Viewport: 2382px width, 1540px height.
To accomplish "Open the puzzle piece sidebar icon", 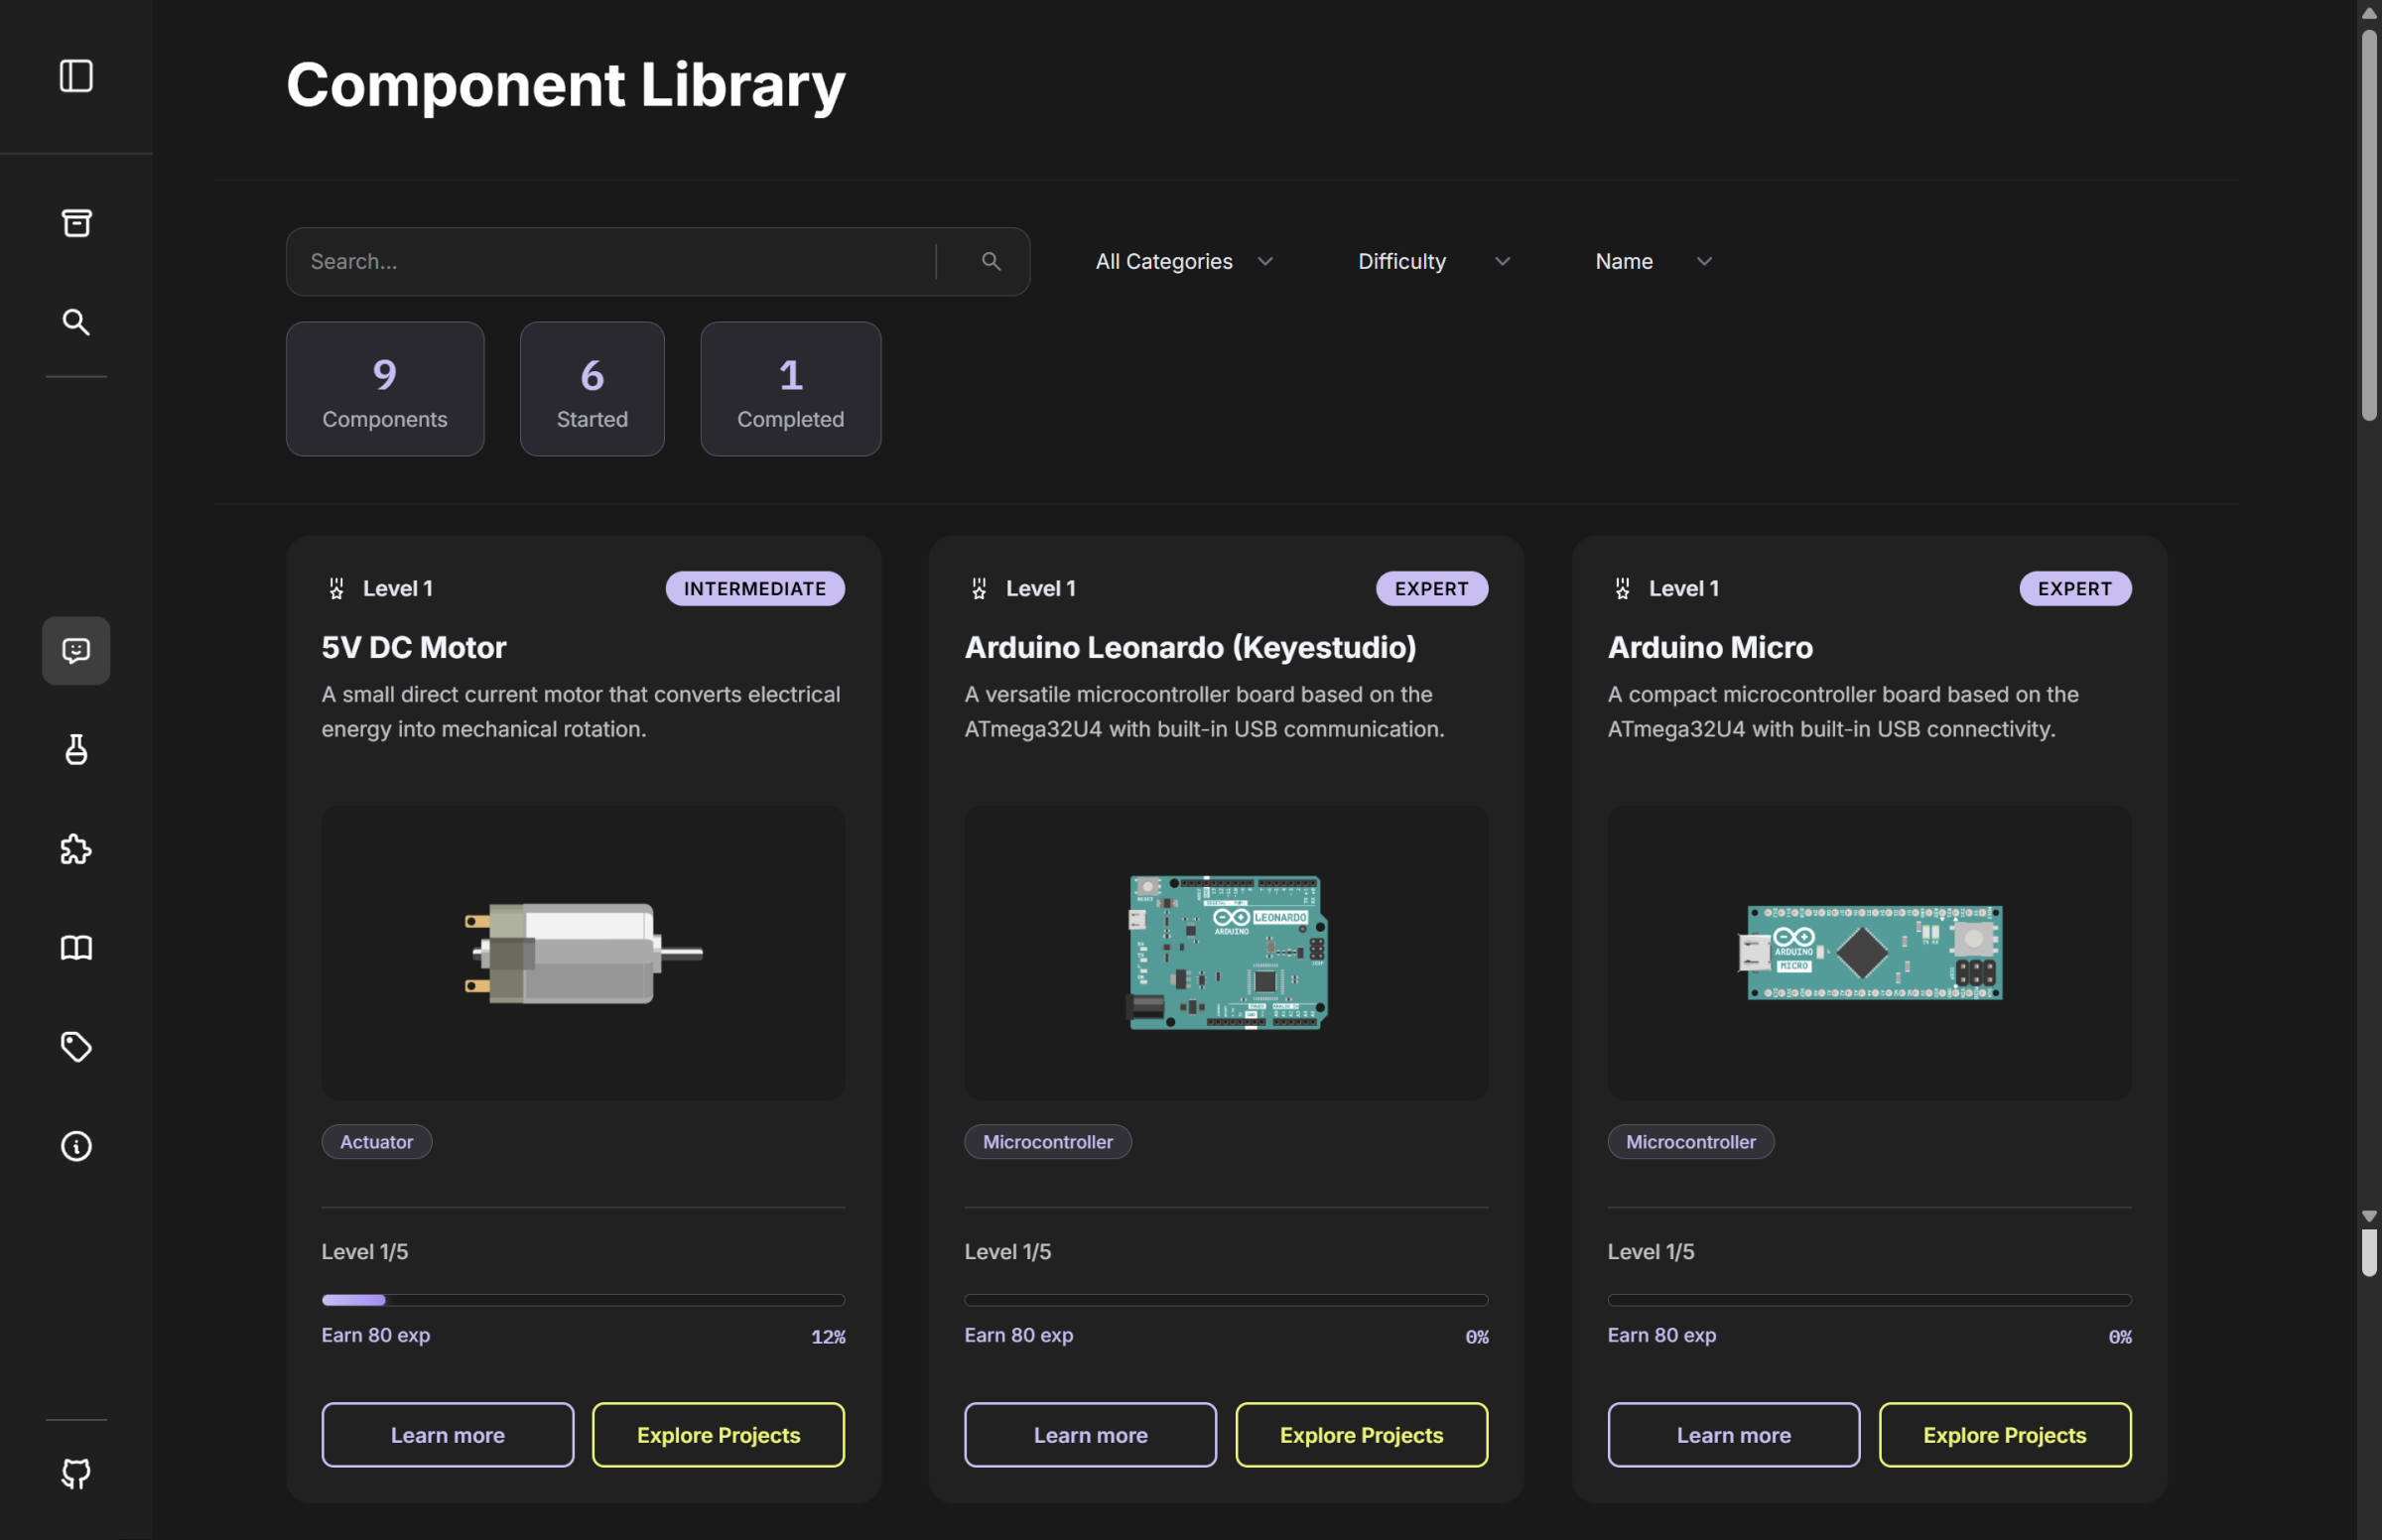I will (76, 849).
